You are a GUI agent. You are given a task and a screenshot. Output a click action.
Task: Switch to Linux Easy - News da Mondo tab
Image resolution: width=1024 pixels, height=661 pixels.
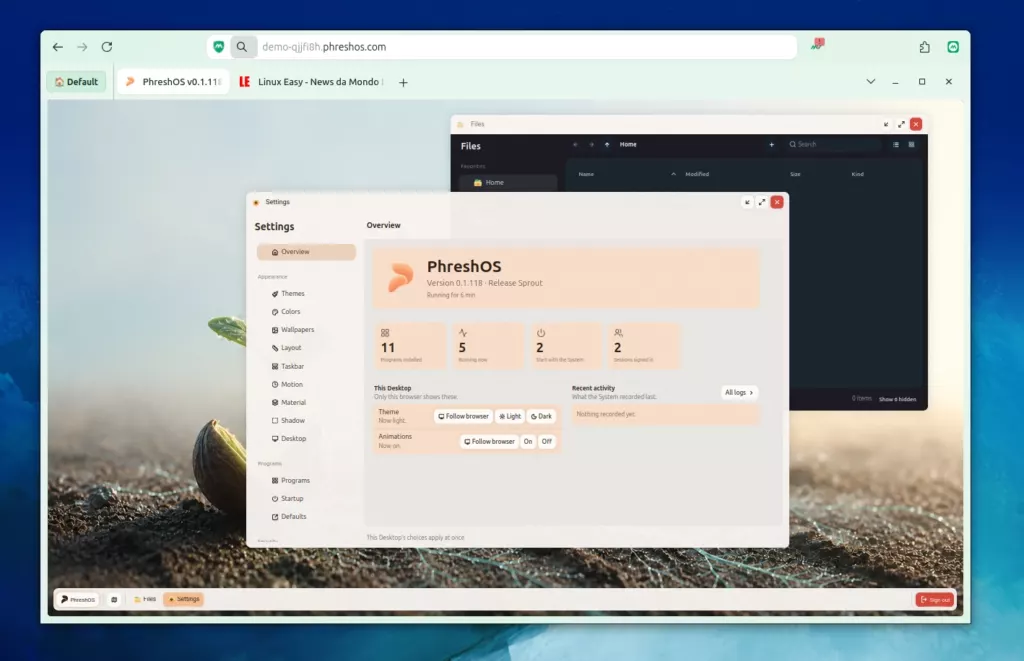click(x=312, y=82)
